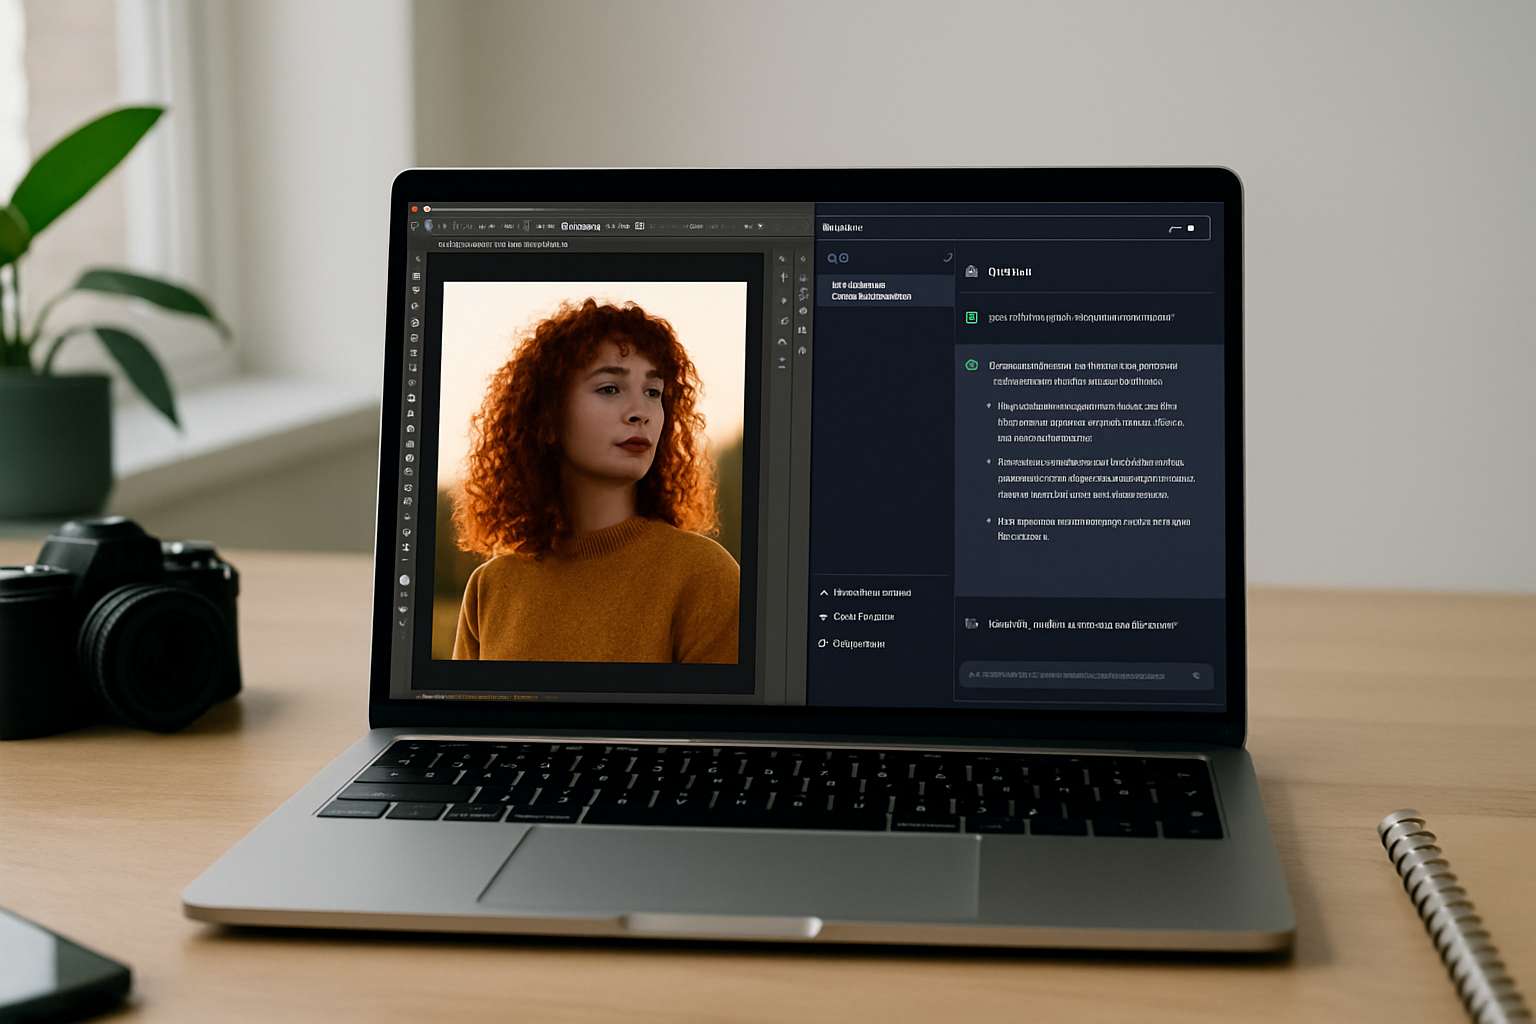Select the highlighted conversation in the chat sidebar
The width and height of the screenshot is (1536, 1024).
[884, 291]
